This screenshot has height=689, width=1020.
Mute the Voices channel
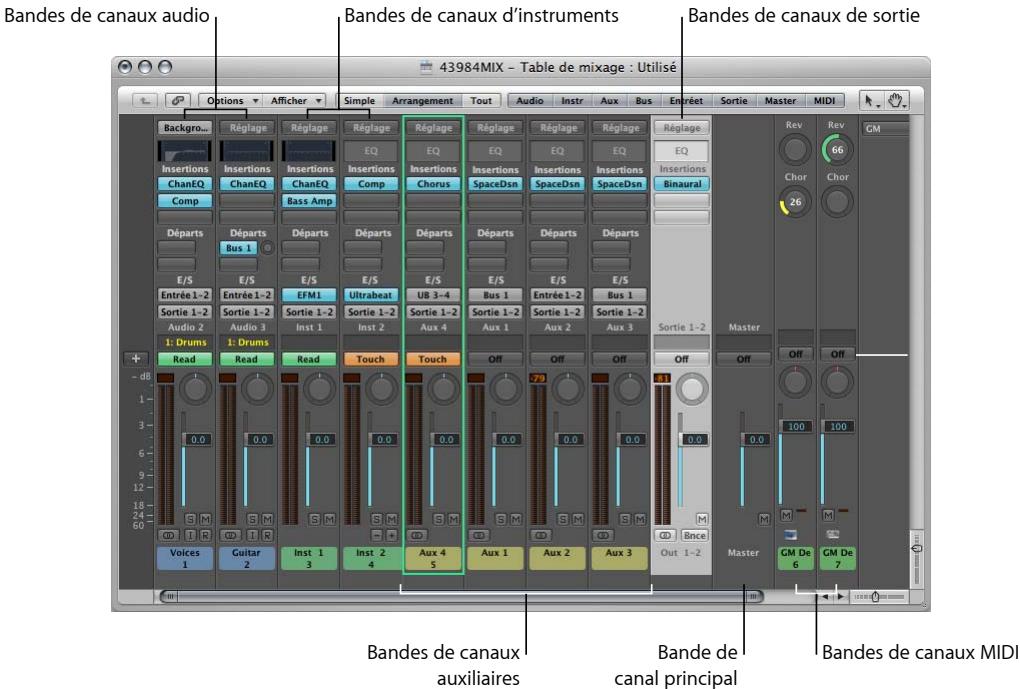[x=205, y=519]
